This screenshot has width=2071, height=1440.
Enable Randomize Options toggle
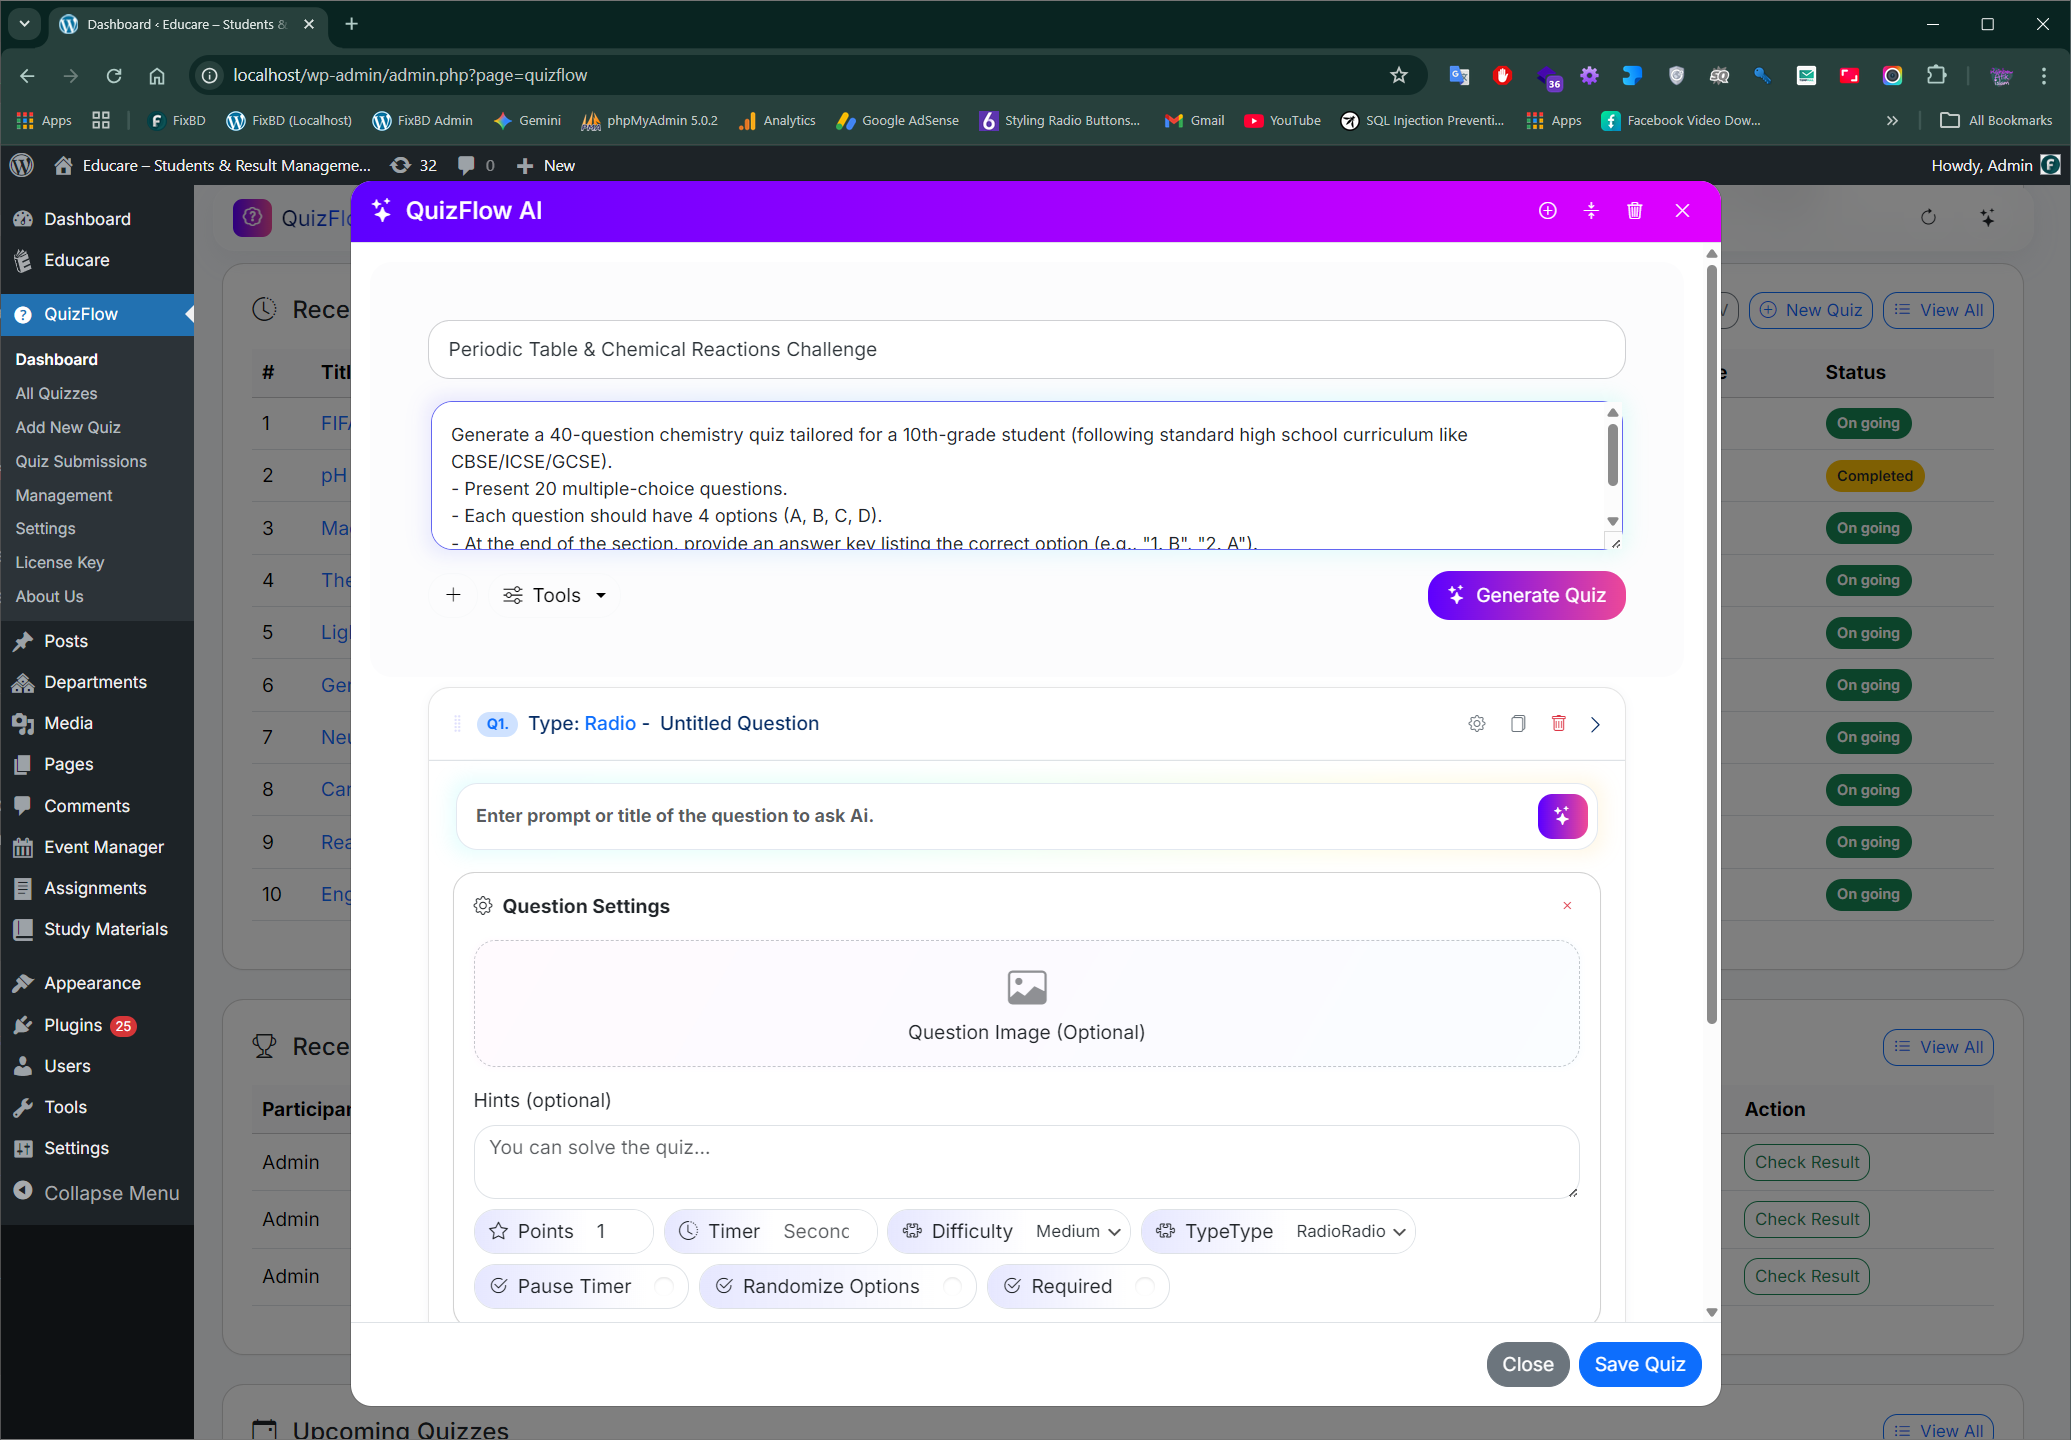coord(952,1287)
